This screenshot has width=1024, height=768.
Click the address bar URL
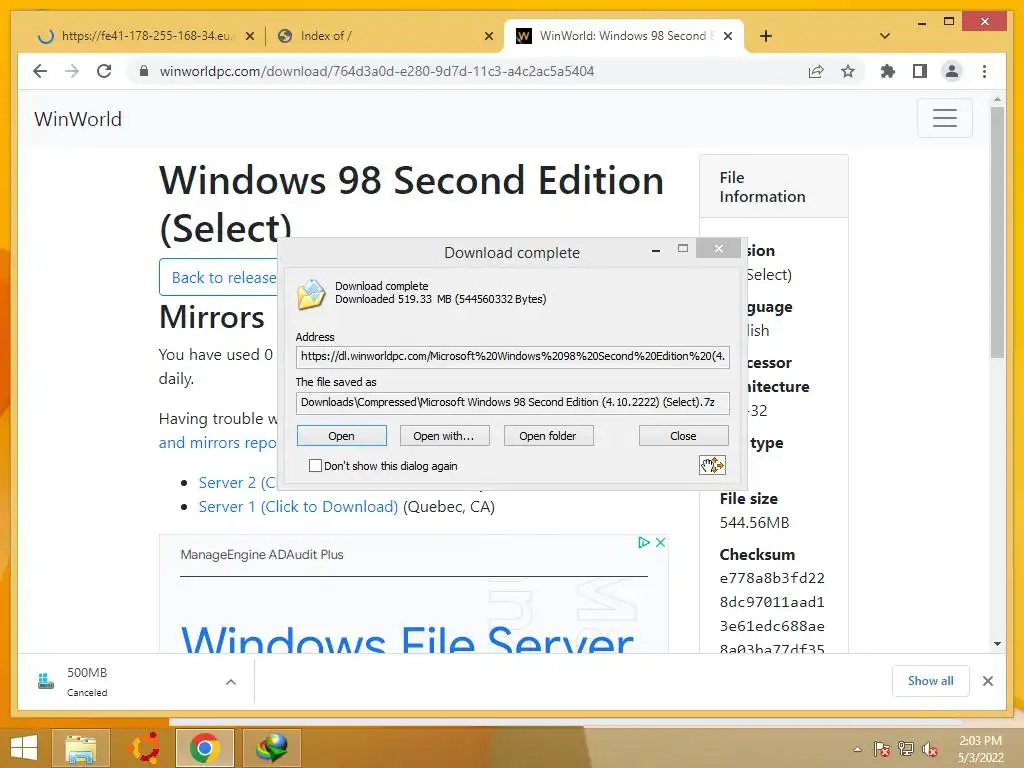[377, 71]
